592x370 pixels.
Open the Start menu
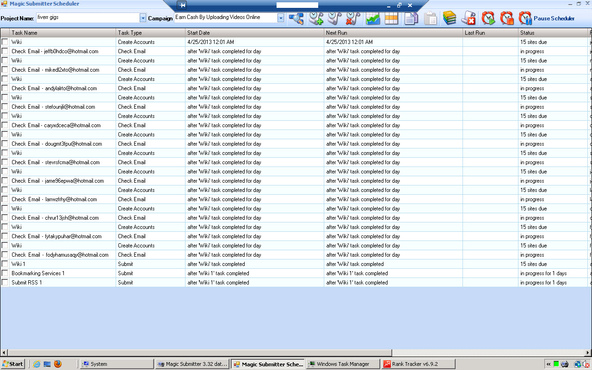click(13, 364)
